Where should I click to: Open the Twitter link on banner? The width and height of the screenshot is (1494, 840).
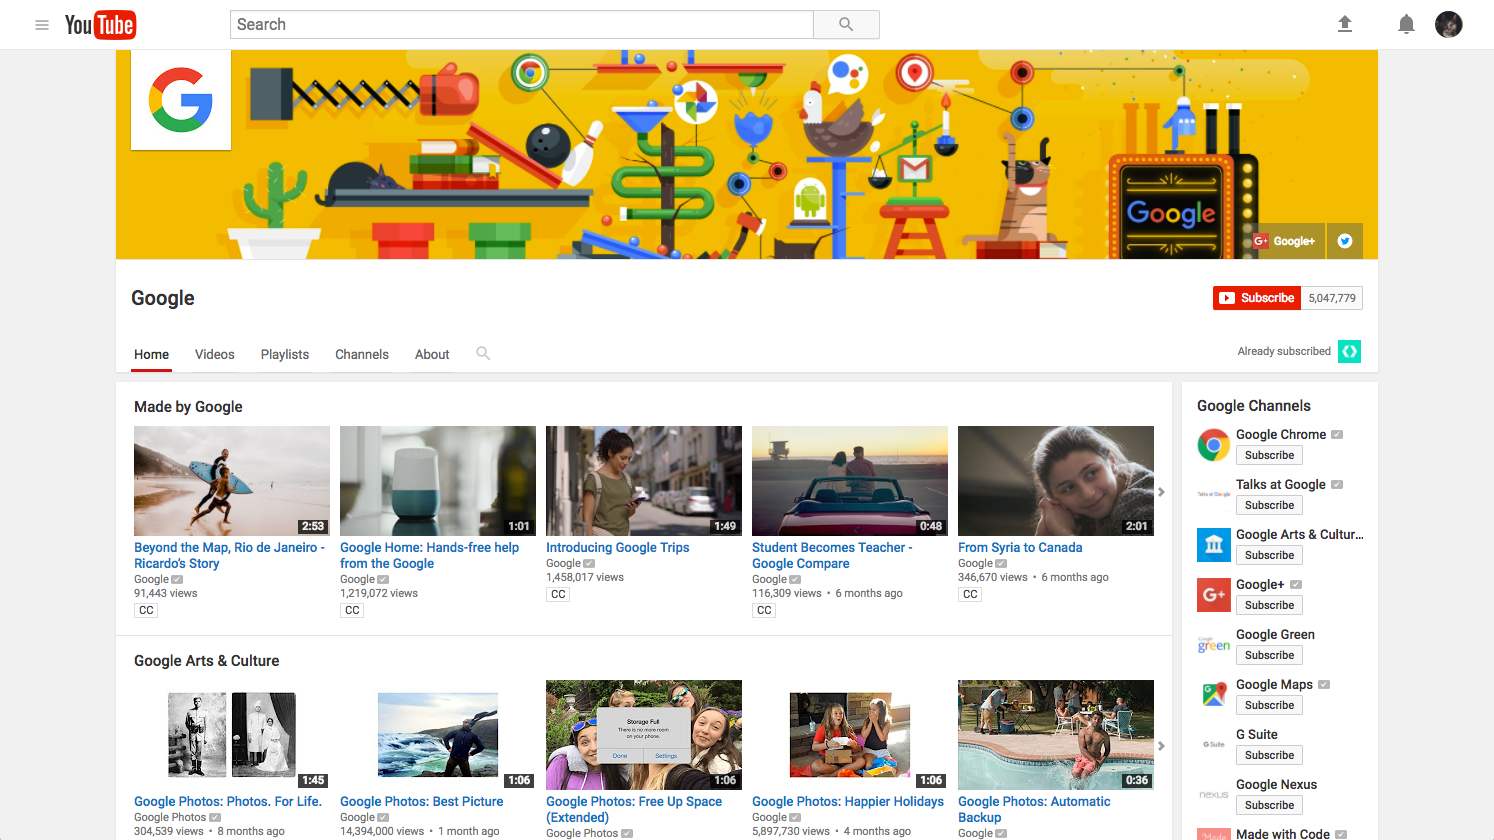point(1345,241)
